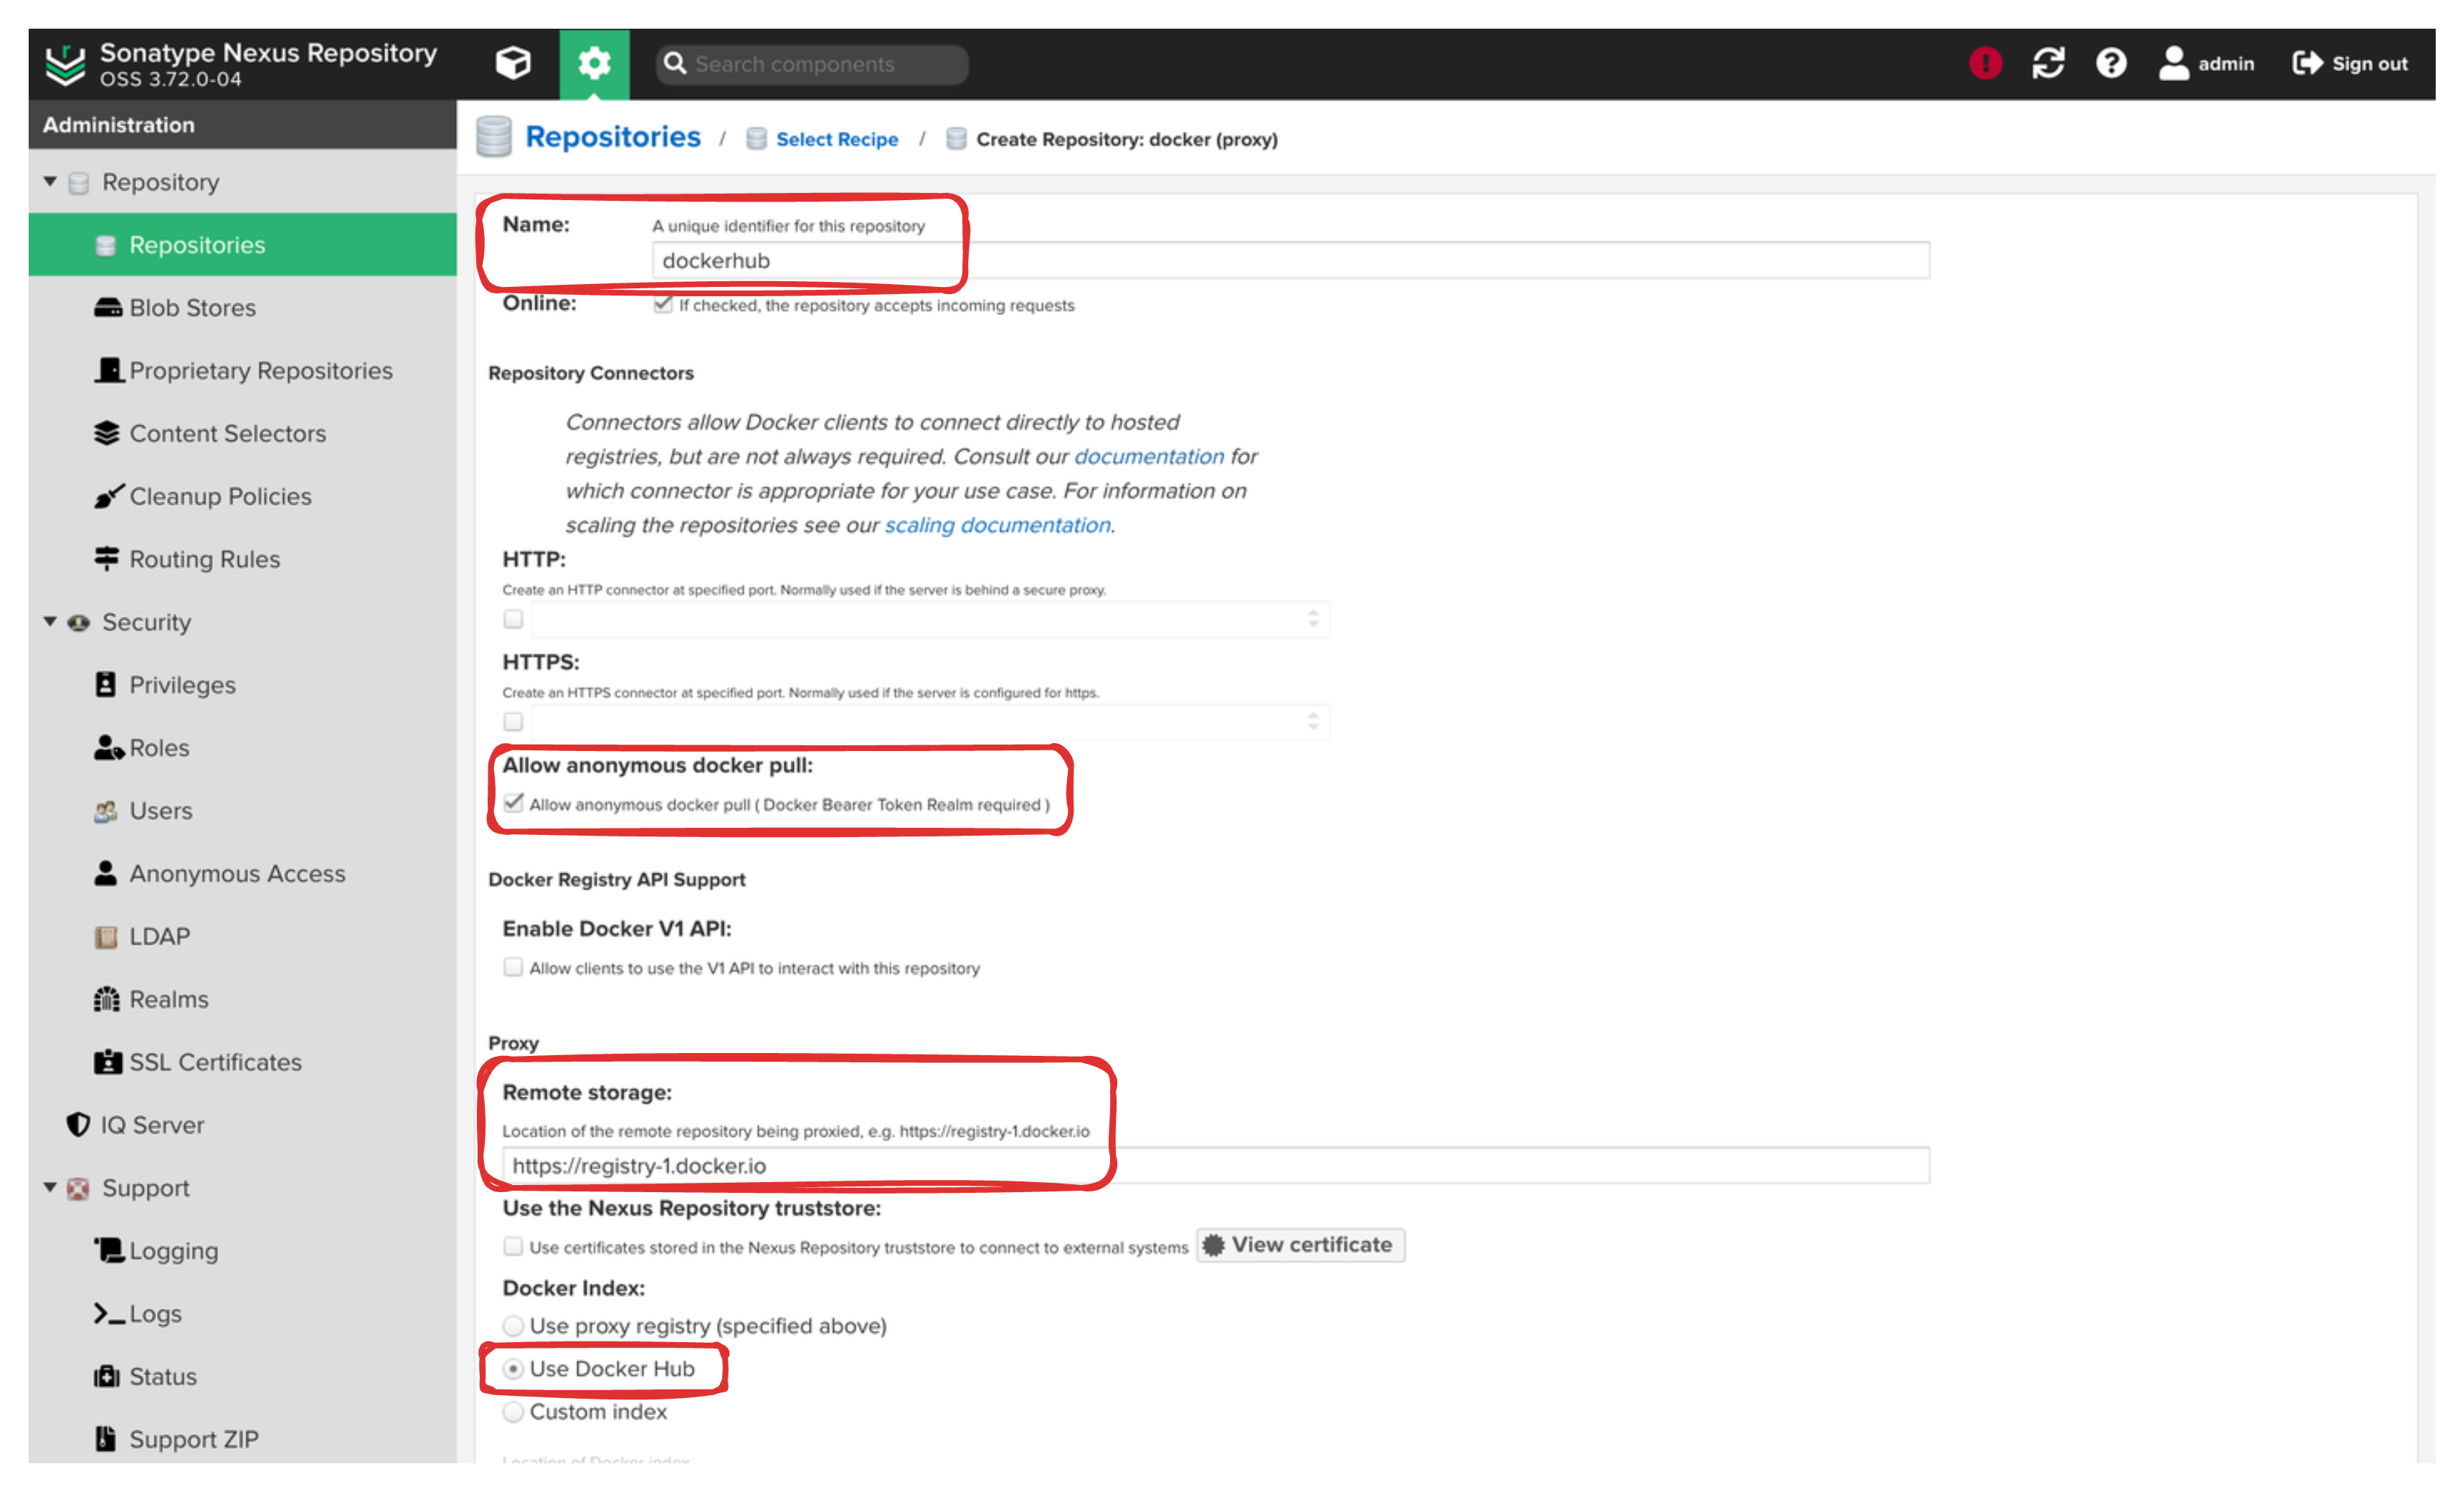
Task: Open the scaling documentation link
Action: click(997, 526)
